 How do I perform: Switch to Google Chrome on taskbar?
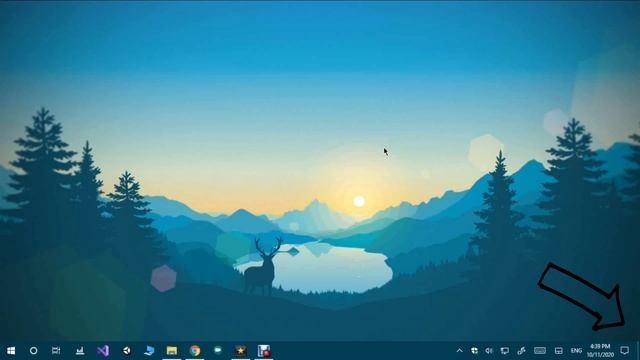[195, 351]
